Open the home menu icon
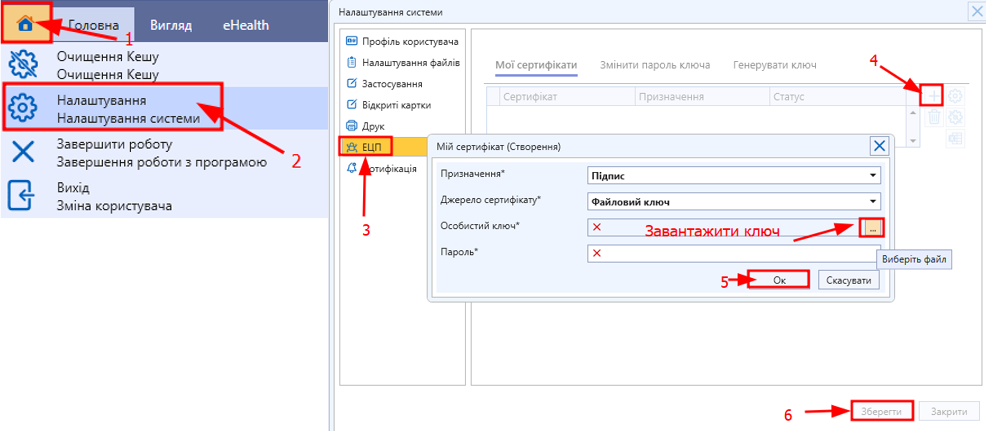The image size is (986, 432). [x=25, y=23]
